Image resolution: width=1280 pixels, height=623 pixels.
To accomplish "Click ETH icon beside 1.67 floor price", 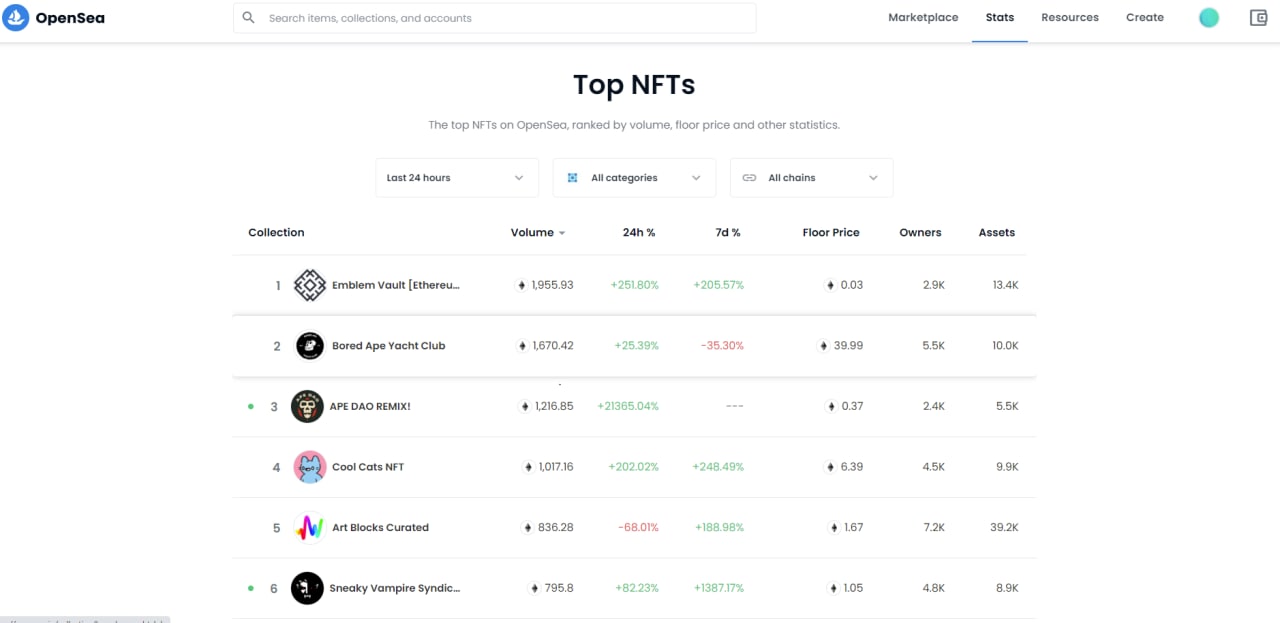I will [834, 528].
